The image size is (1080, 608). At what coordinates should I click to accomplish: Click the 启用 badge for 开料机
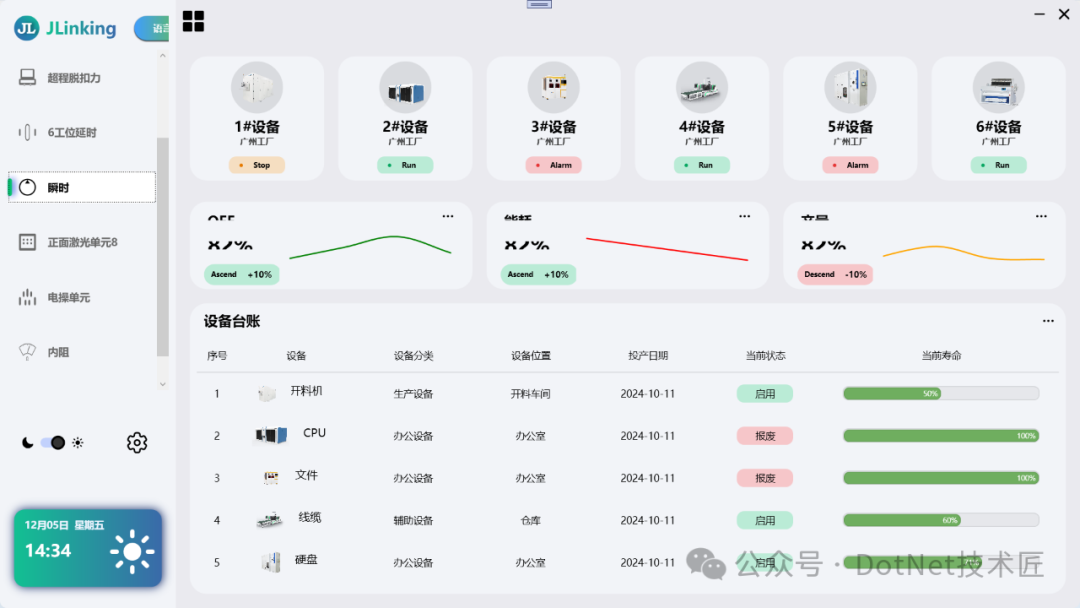pyautogui.click(x=764, y=393)
